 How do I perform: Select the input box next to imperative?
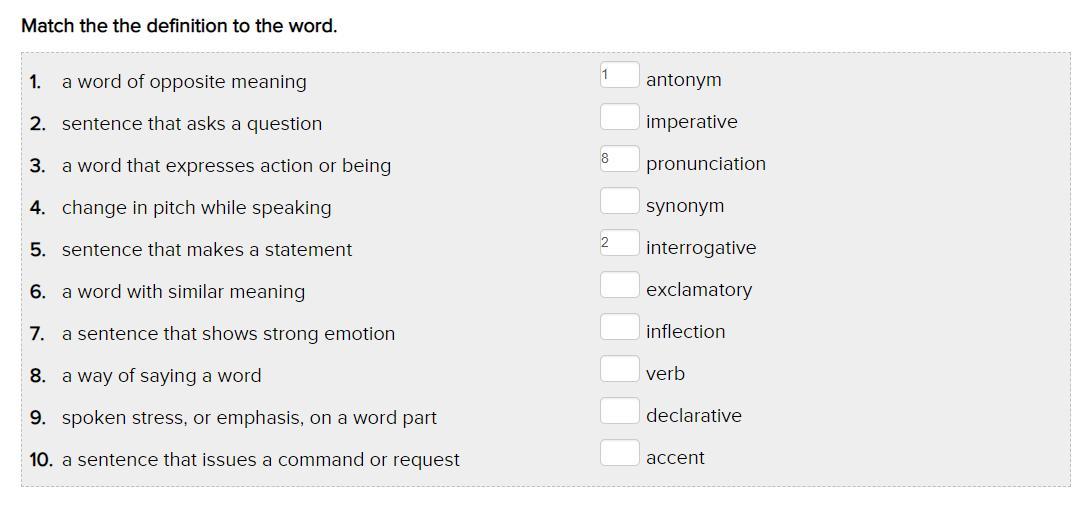[619, 118]
